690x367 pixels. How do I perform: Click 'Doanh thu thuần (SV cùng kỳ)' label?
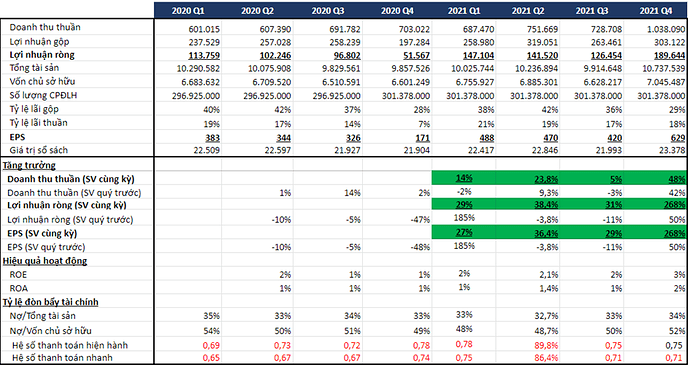pyautogui.click(x=71, y=179)
